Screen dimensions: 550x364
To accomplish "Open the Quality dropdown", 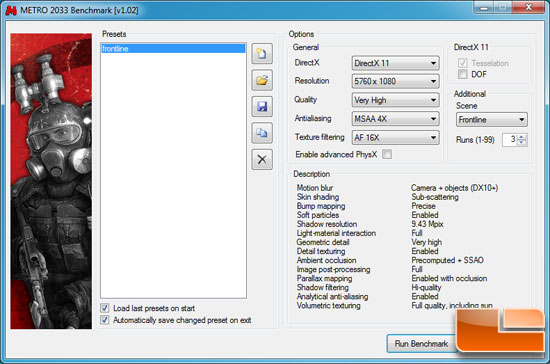I will pos(395,100).
